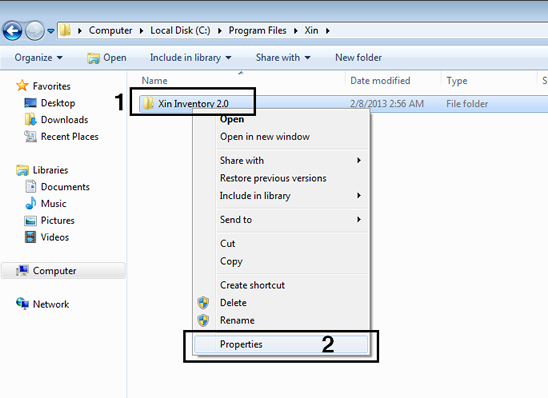
Task: Click the Videos filmstrip icon
Action: coord(30,237)
